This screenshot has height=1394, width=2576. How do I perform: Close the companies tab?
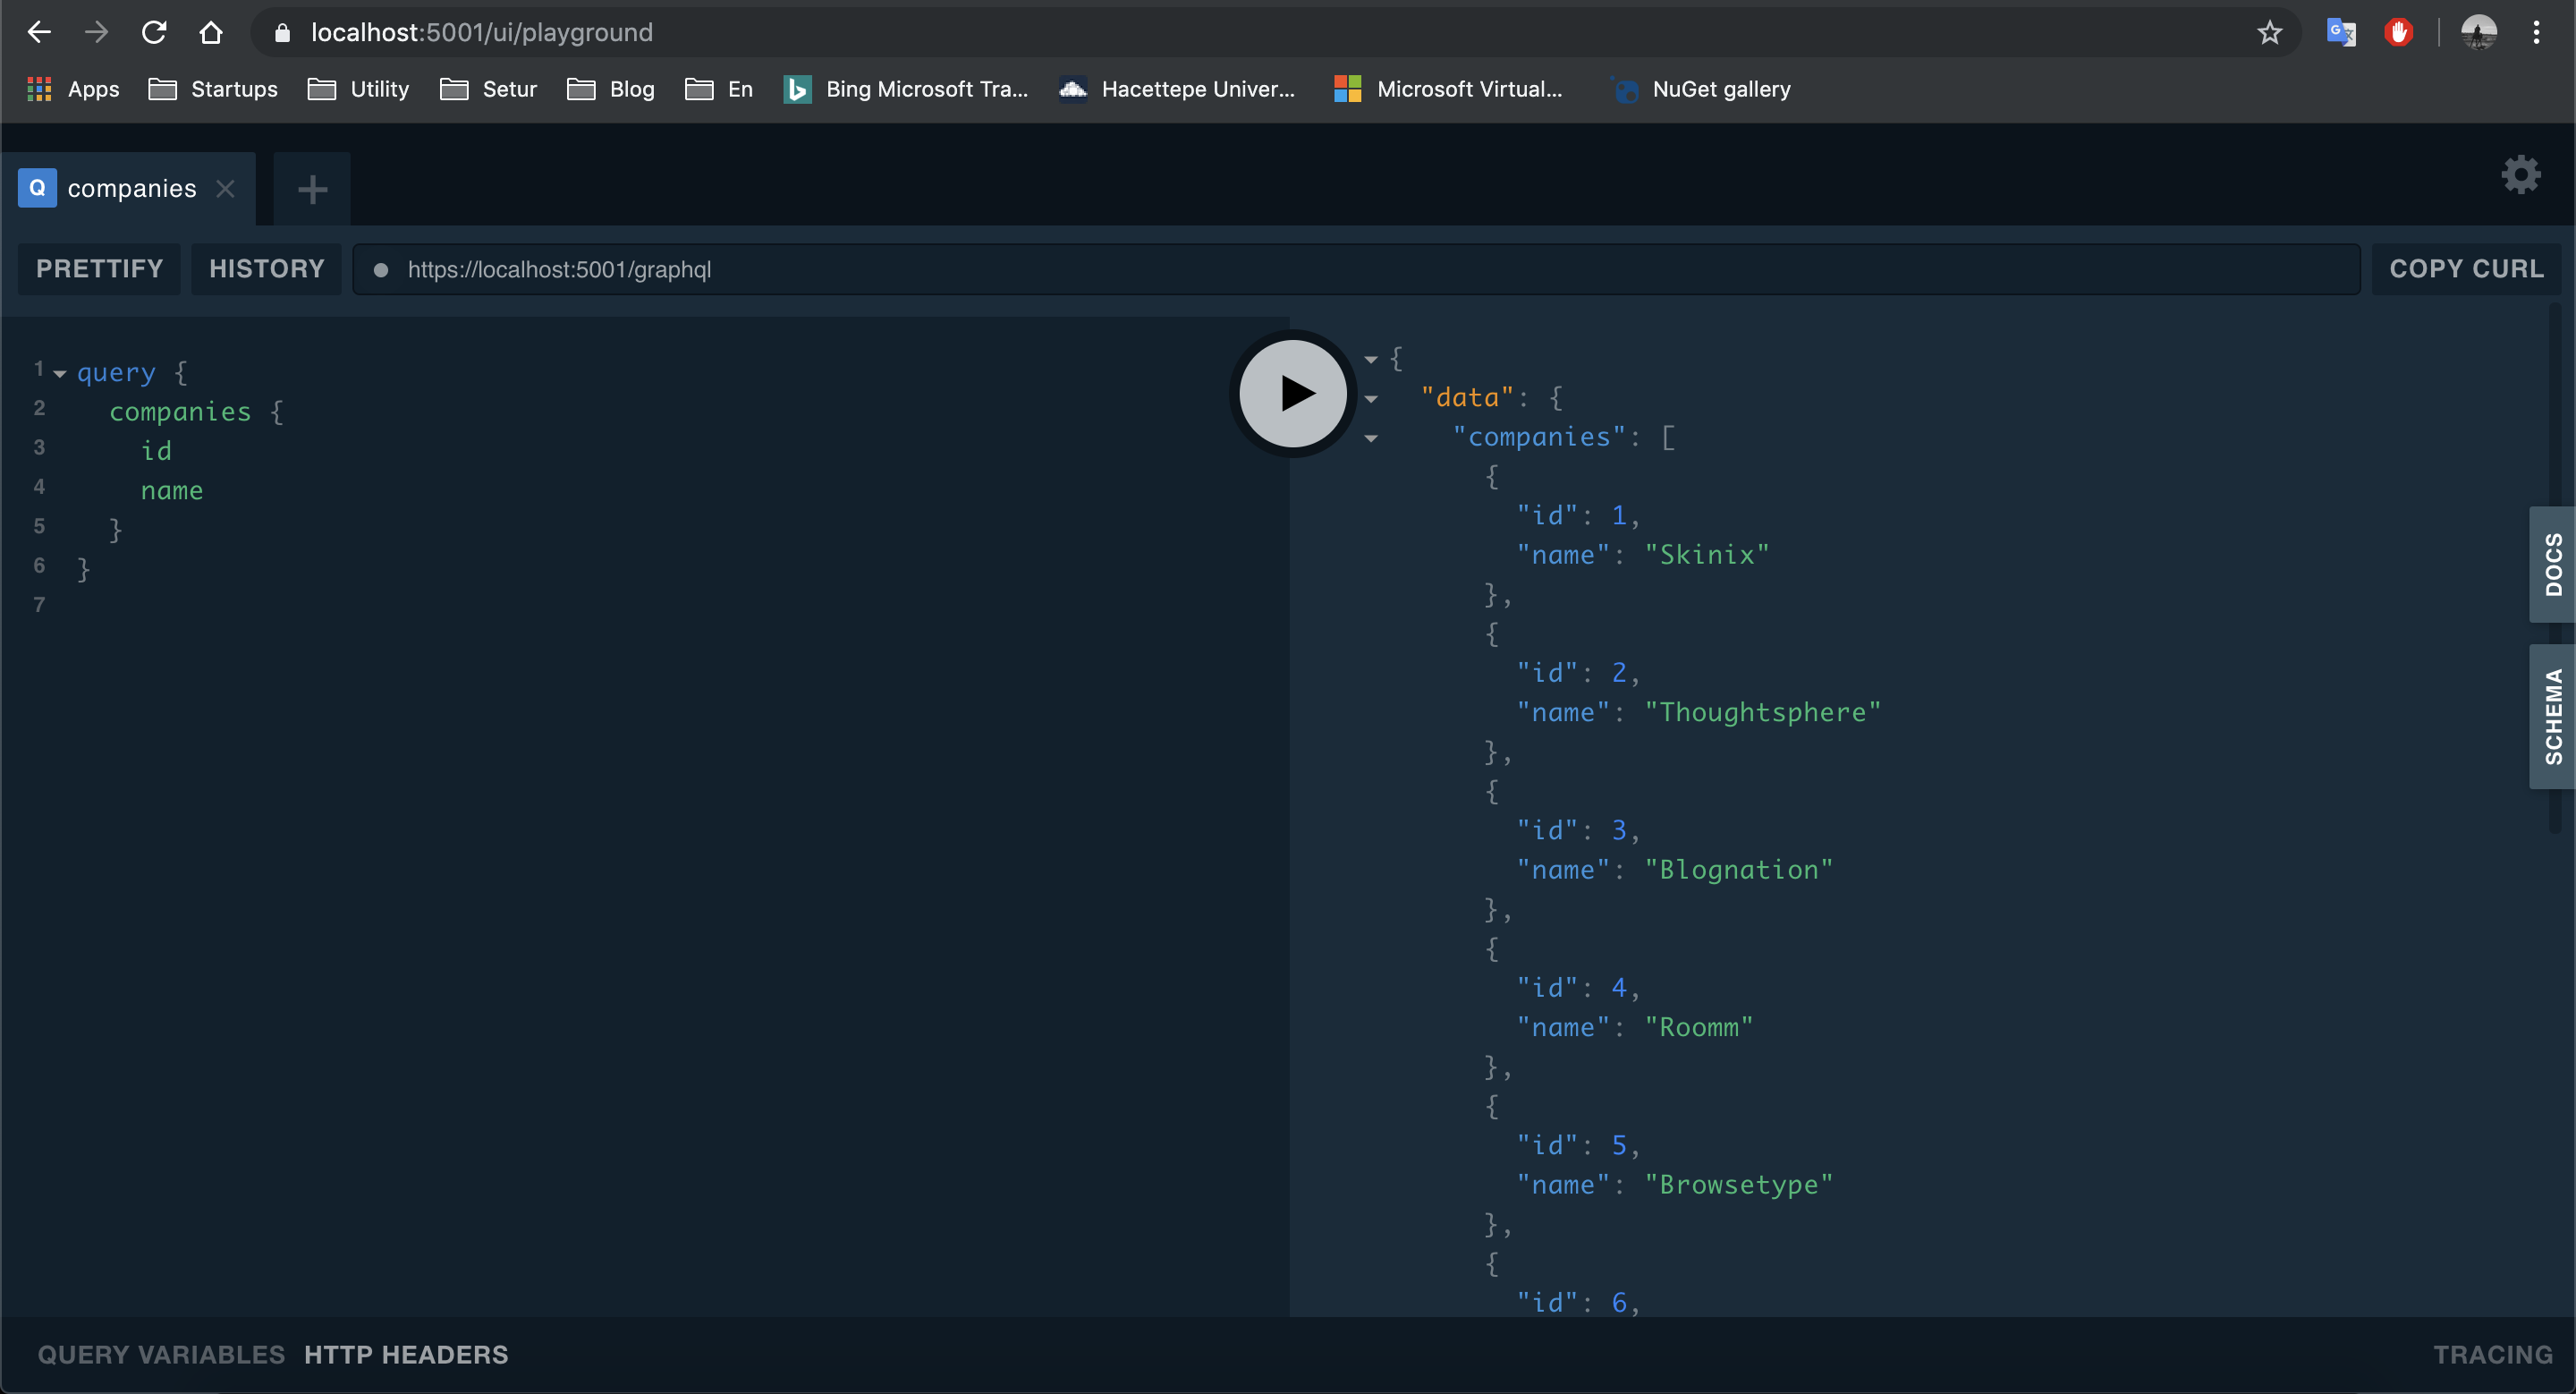[x=226, y=189]
